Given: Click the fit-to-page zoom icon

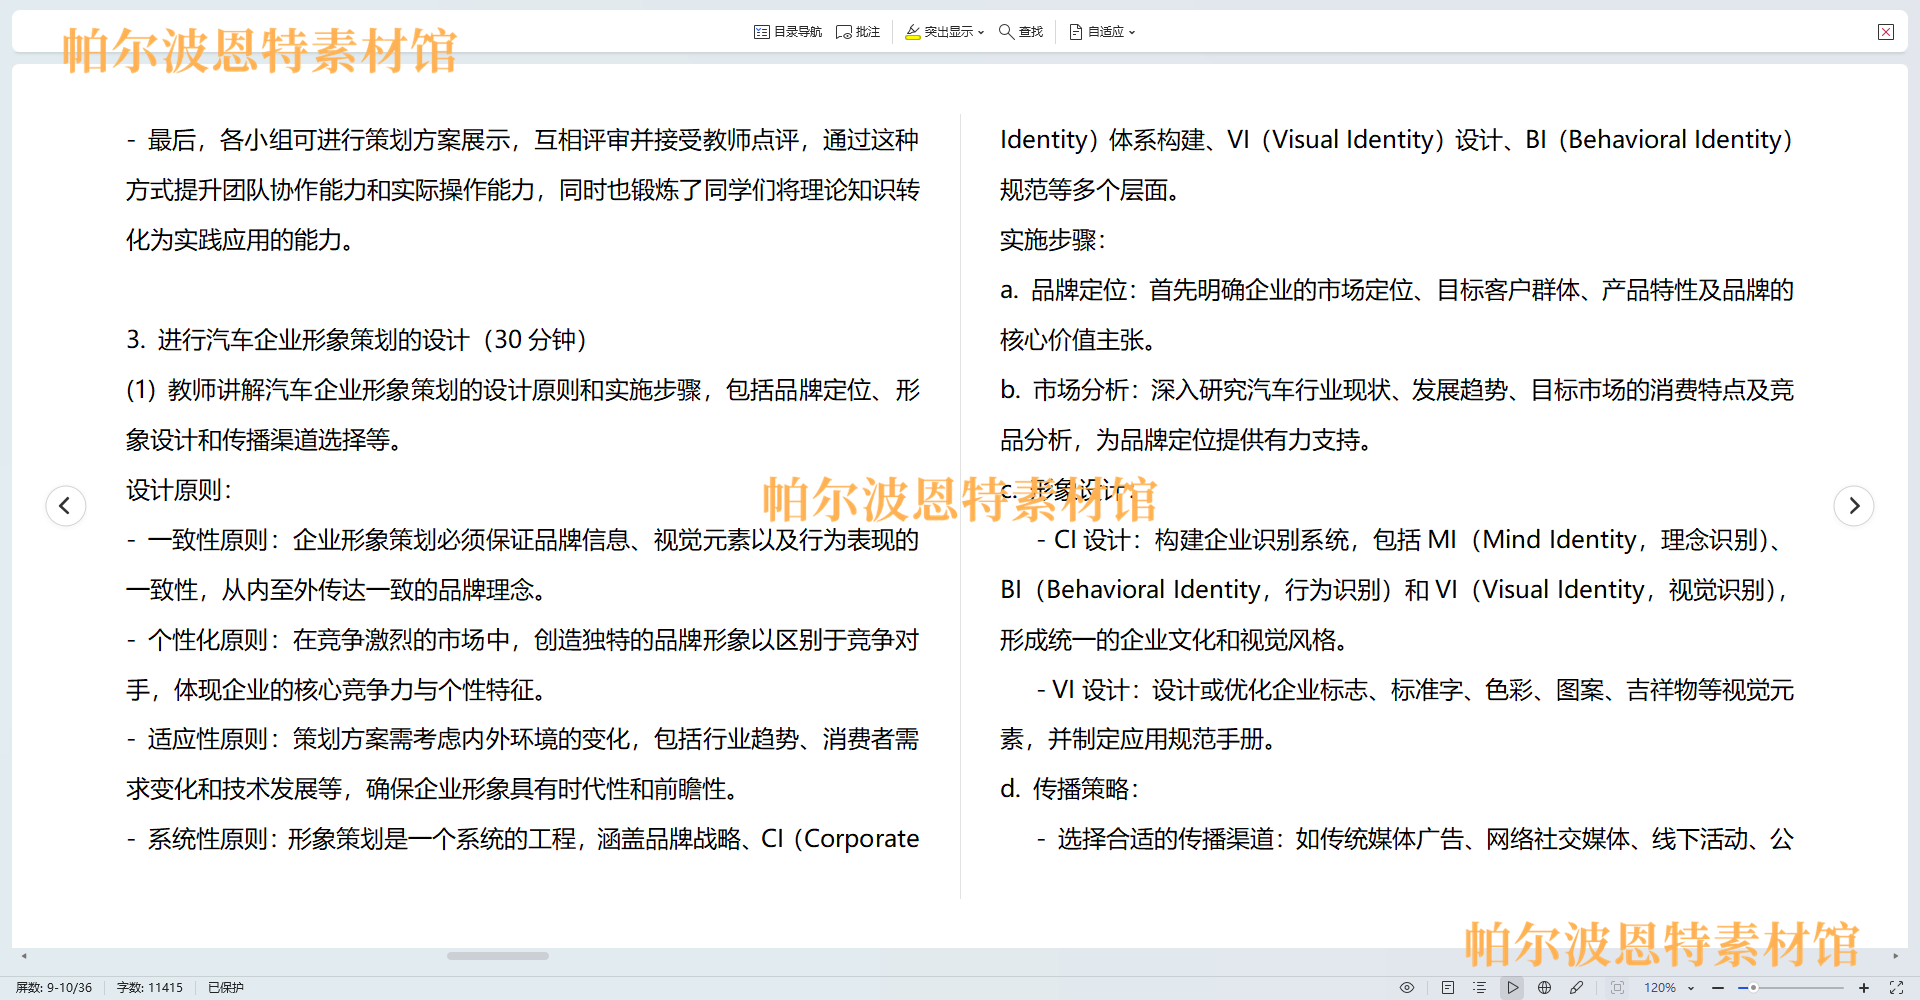Looking at the screenshot, I should [x=1618, y=987].
